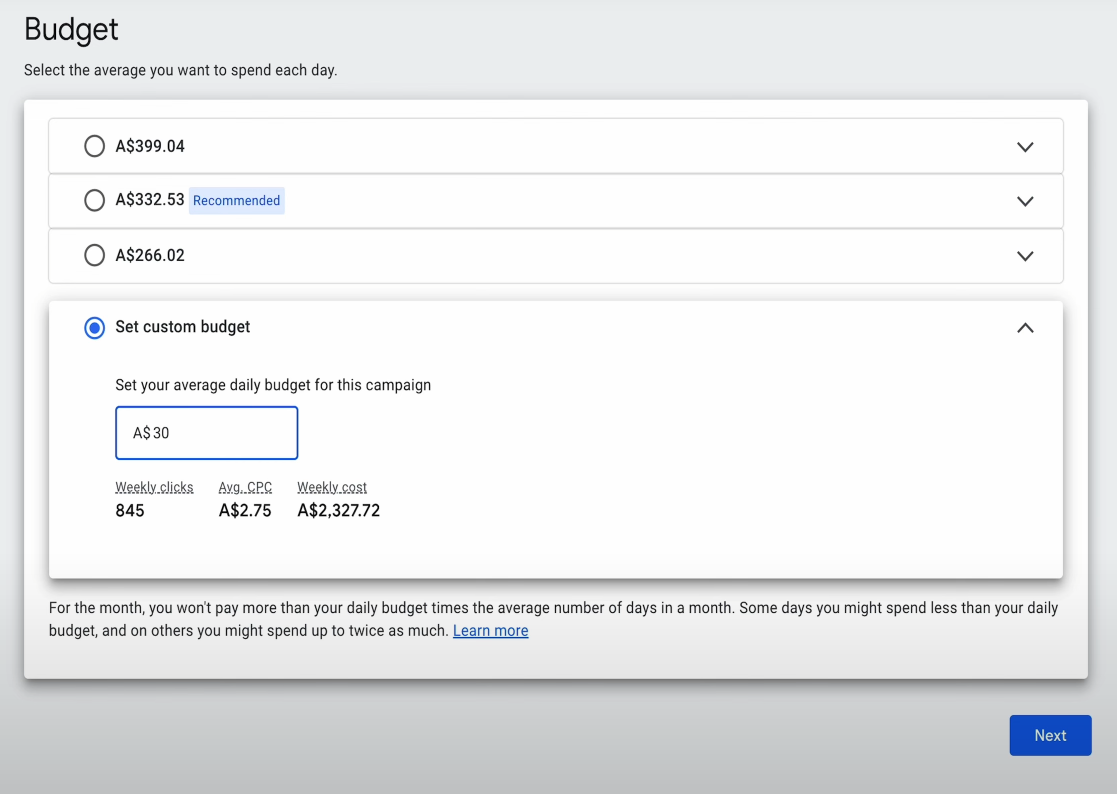This screenshot has width=1117, height=794.
Task: Choose the recommended A$332.53 budget option
Action: 94,200
